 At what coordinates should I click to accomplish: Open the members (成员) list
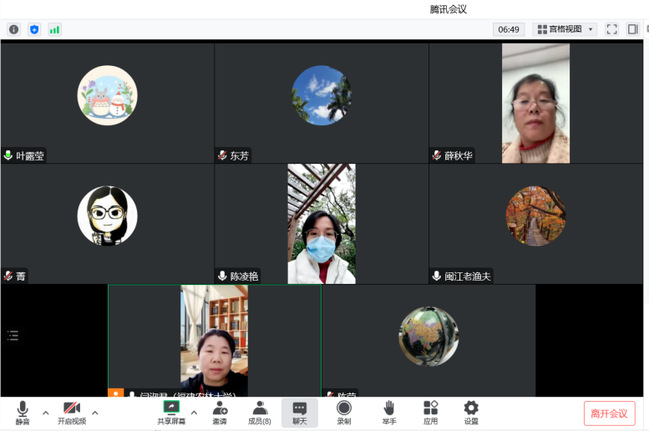click(259, 412)
